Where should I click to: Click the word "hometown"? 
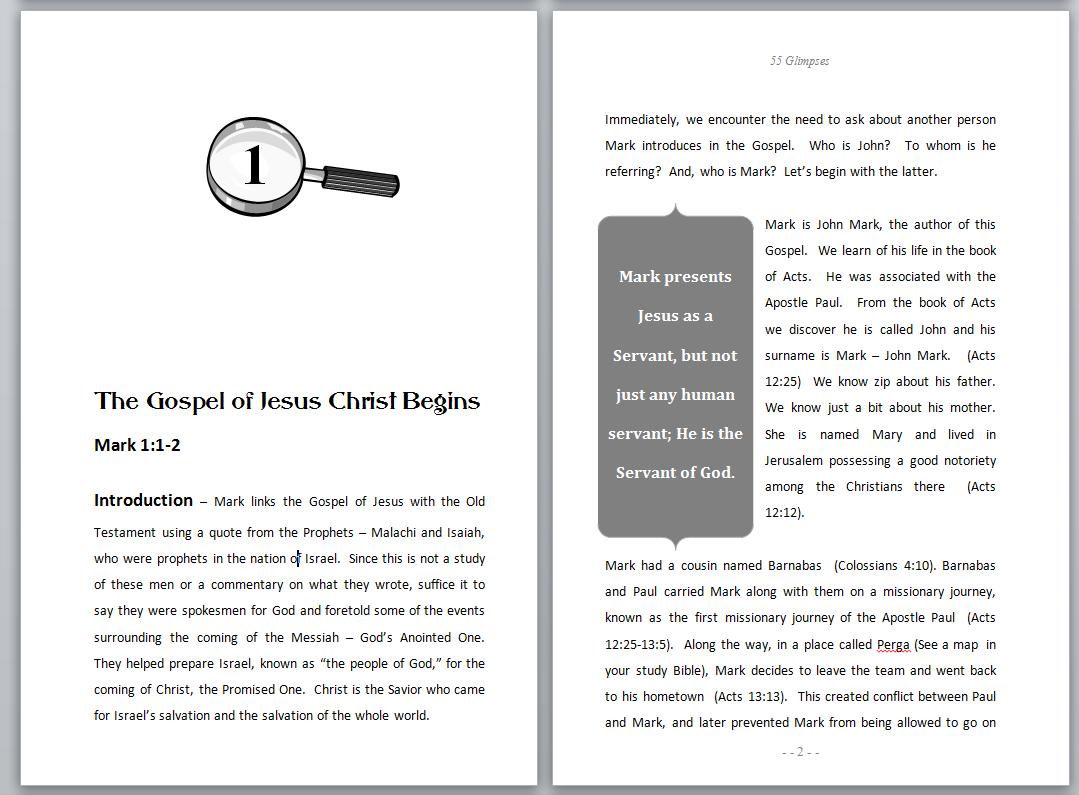click(x=673, y=697)
